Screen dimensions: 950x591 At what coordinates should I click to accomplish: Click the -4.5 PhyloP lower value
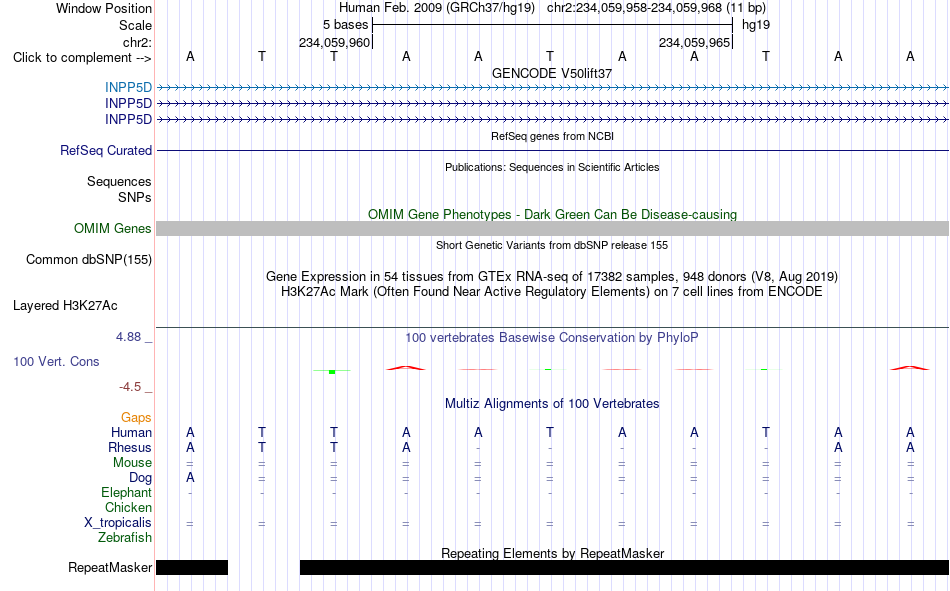(130, 387)
